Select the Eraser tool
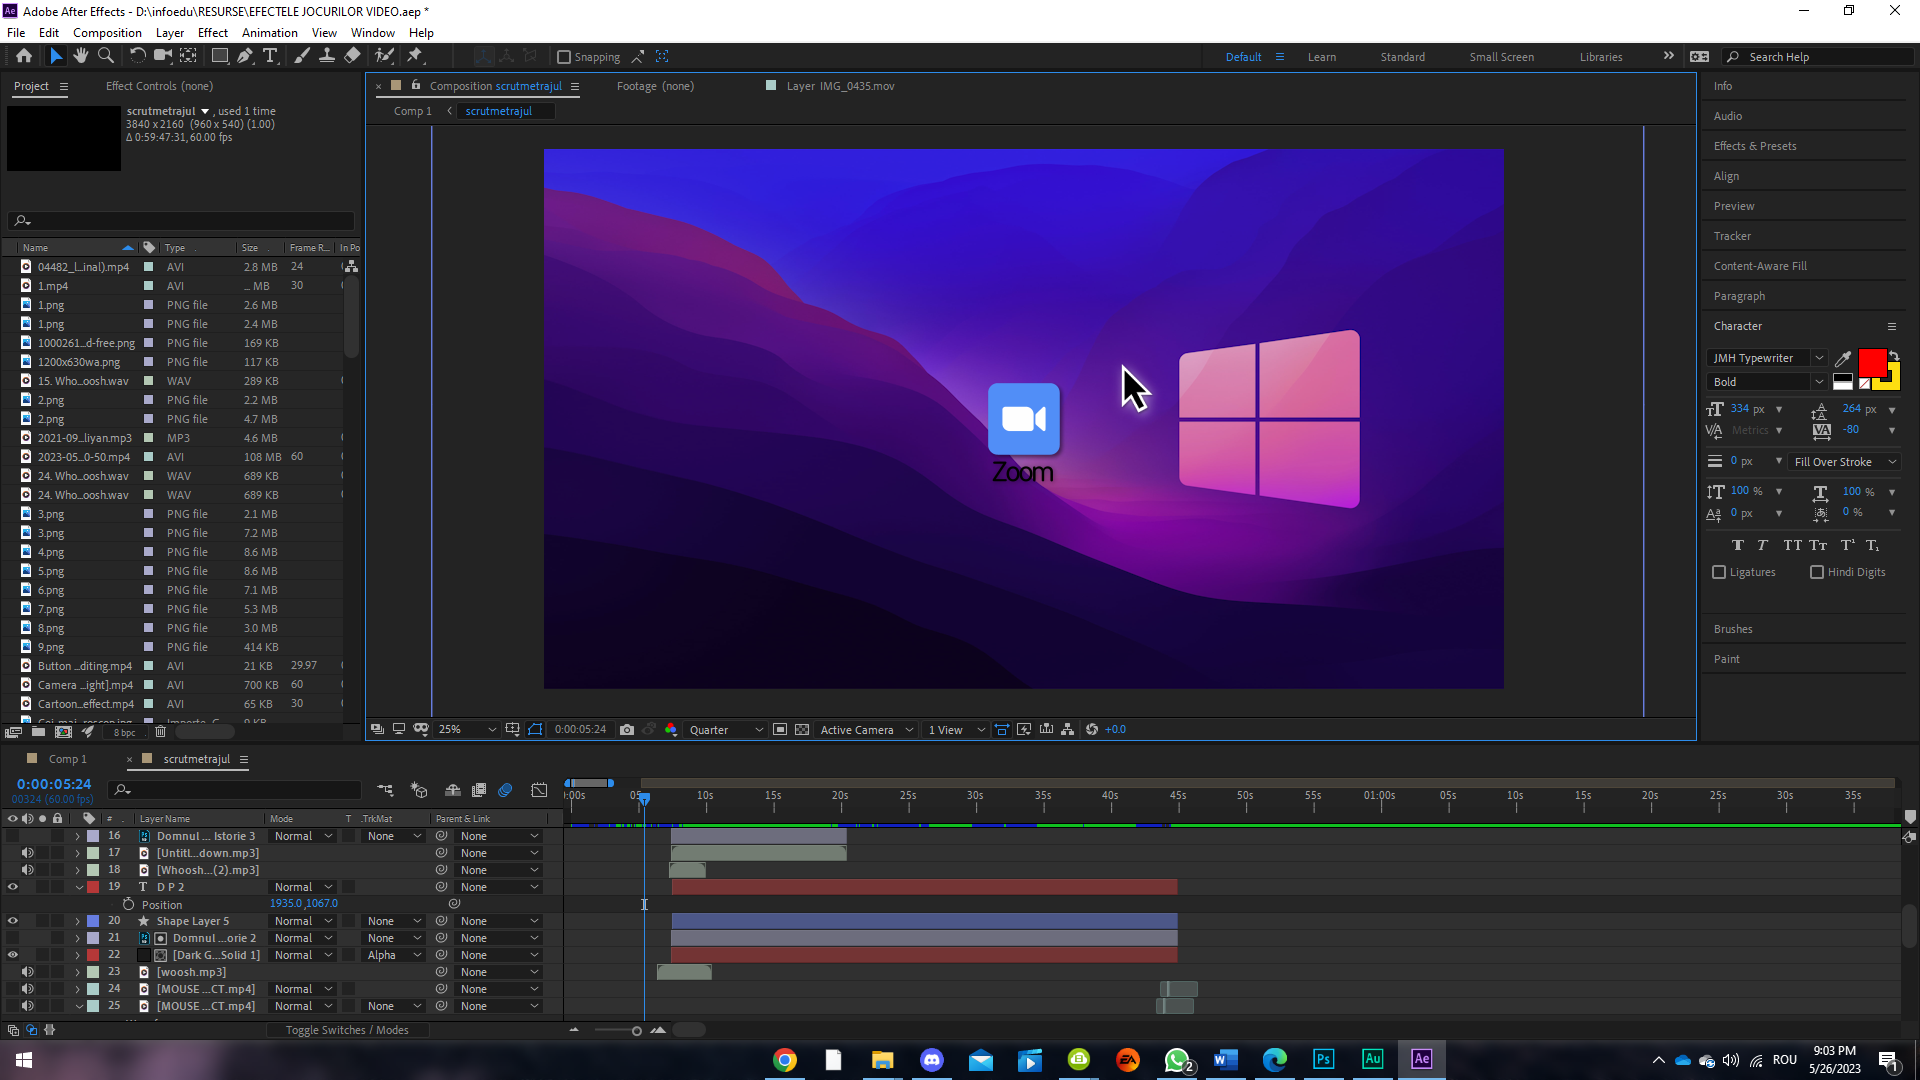The width and height of the screenshot is (1920, 1080). coord(352,56)
